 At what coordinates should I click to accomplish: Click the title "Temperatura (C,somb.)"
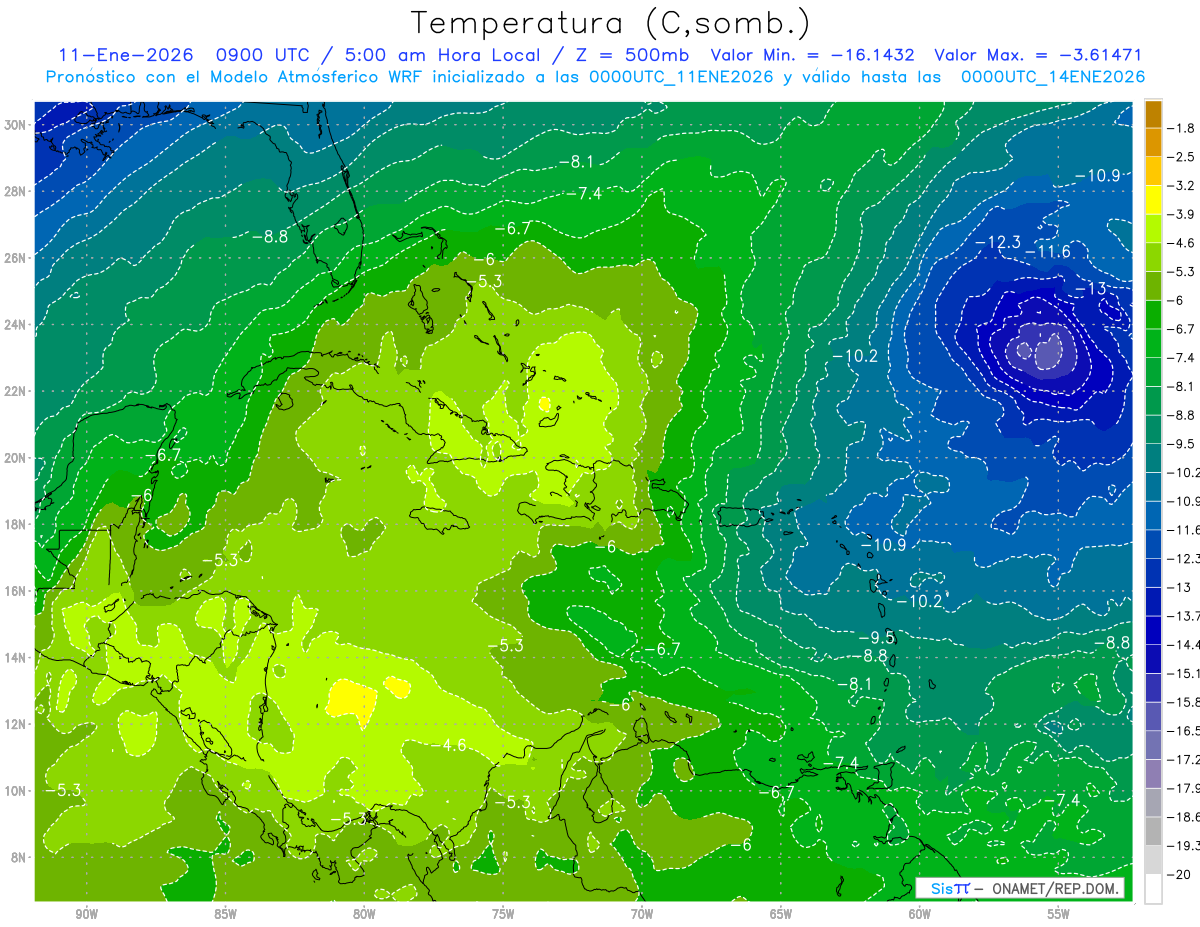point(610,23)
